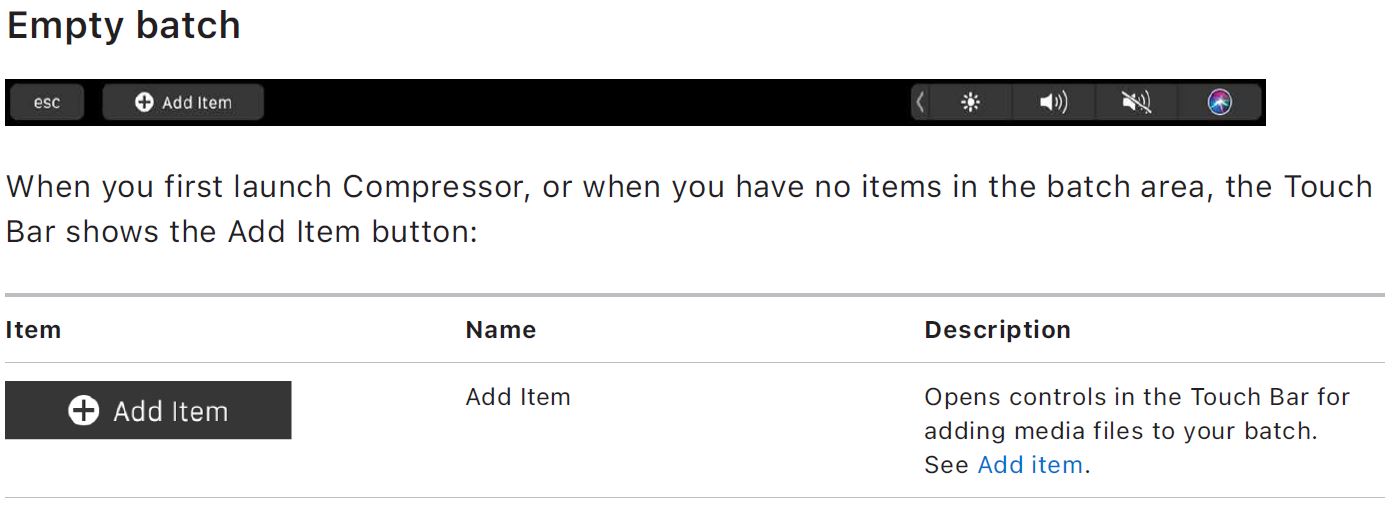Viewport: 1395px width, 508px height.
Task: Click the large Add Item image in table
Action: pyautogui.click(x=148, y=410)
